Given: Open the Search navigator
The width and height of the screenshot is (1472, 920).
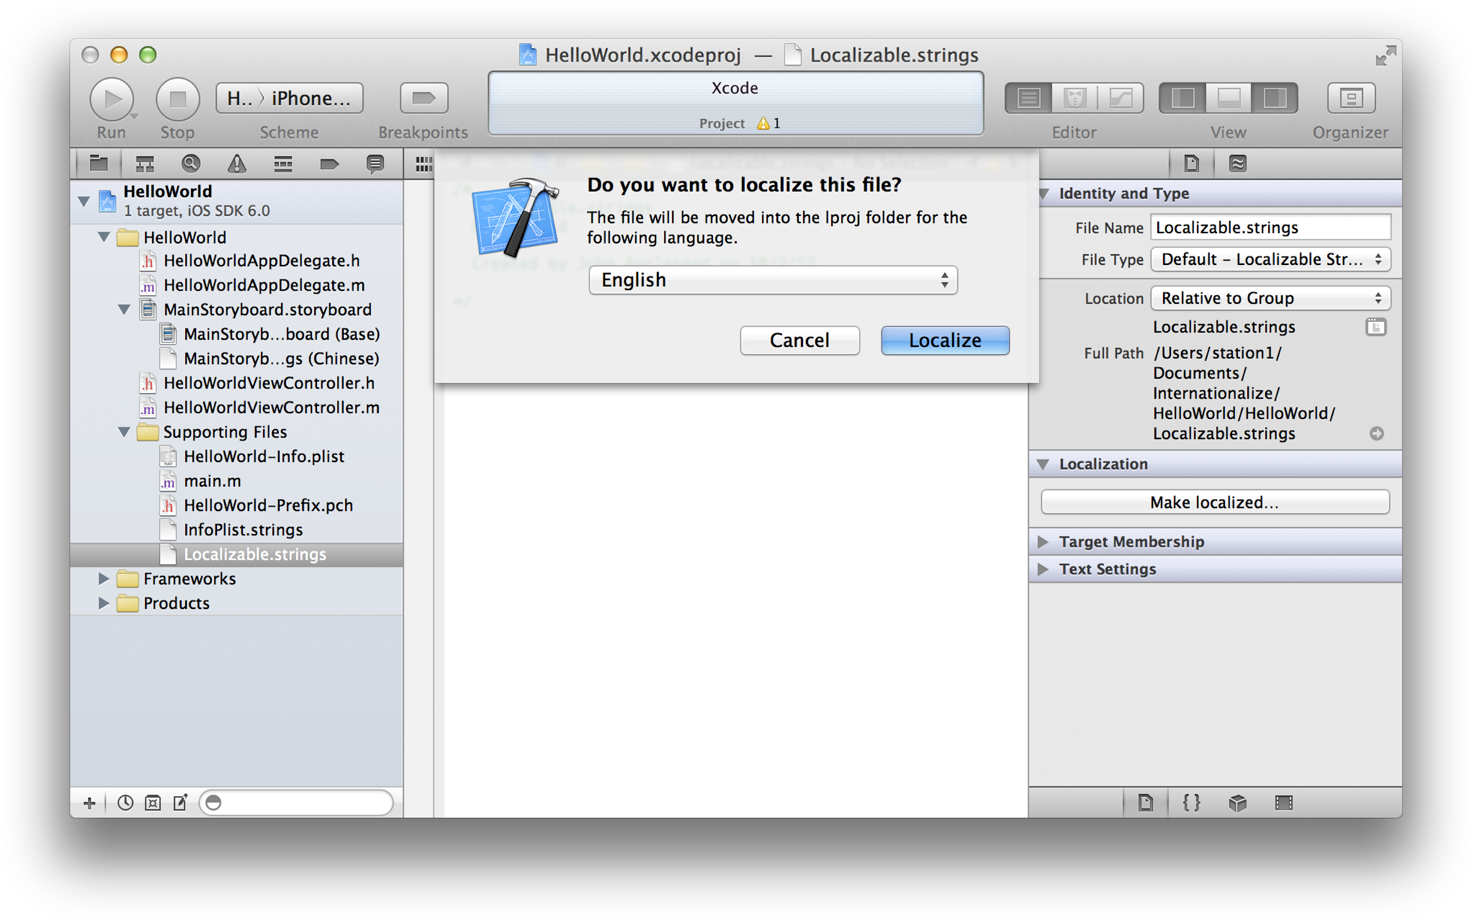Looking at the screenshot, I should tap(190, 163).
